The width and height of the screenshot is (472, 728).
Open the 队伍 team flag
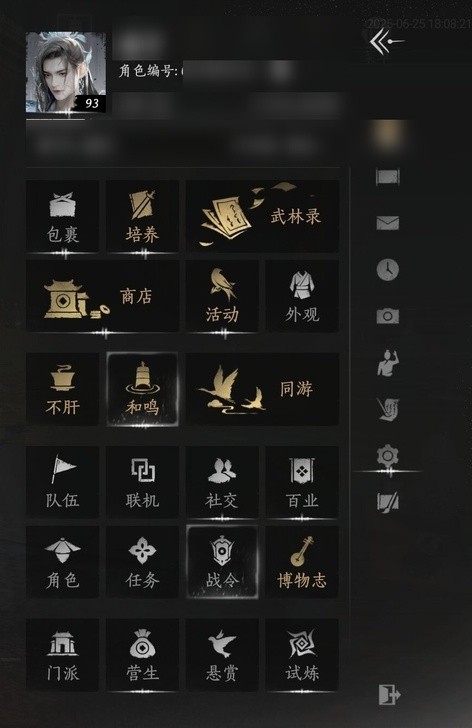point(63,482)
